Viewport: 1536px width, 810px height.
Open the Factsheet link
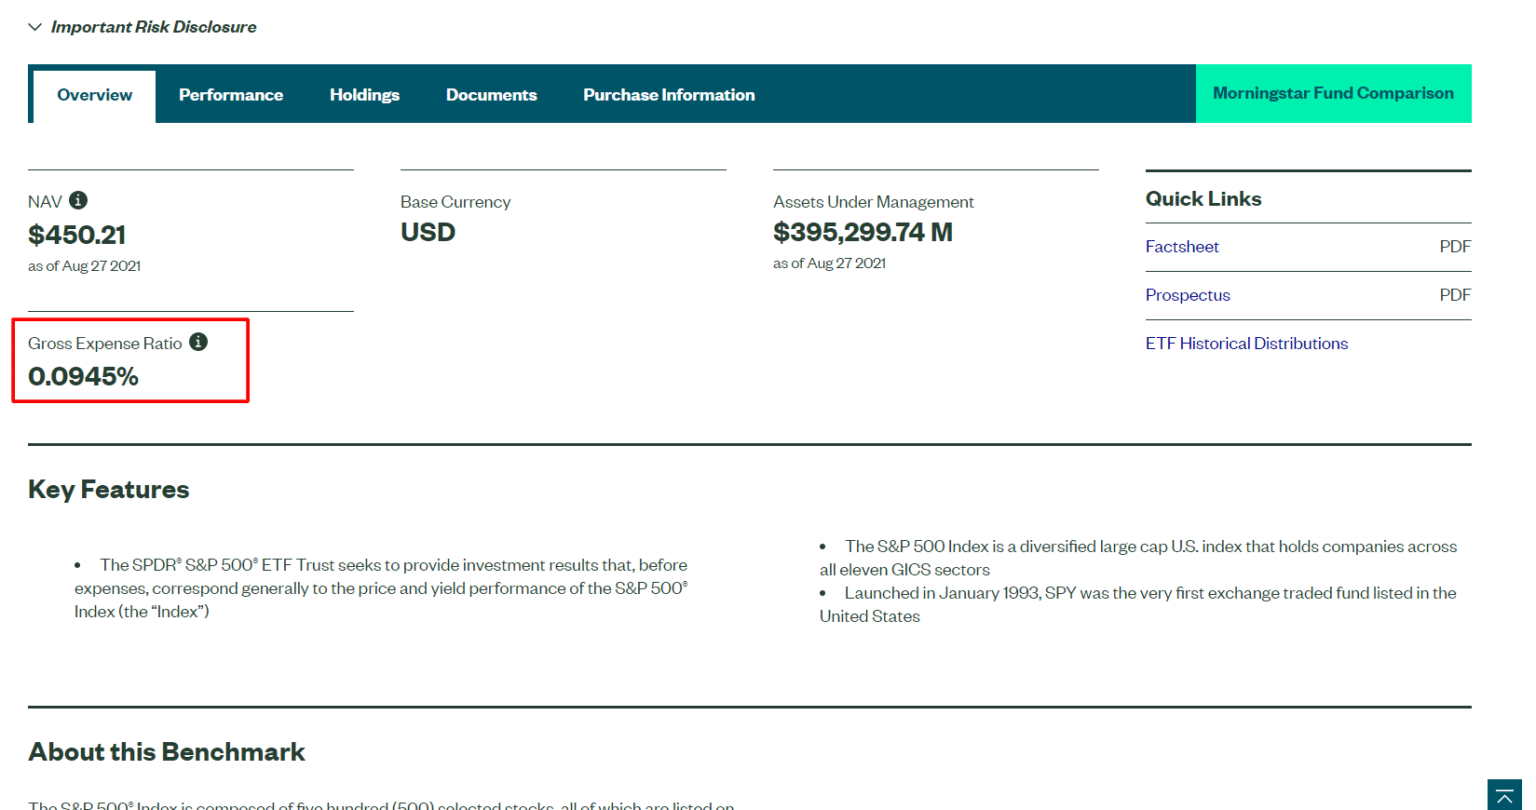tap(1182, 246)
